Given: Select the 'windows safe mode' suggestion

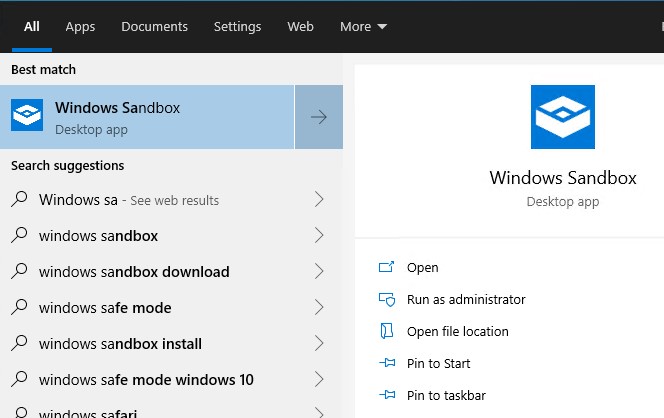Looking at the screenshot, I should click(171, 307).
